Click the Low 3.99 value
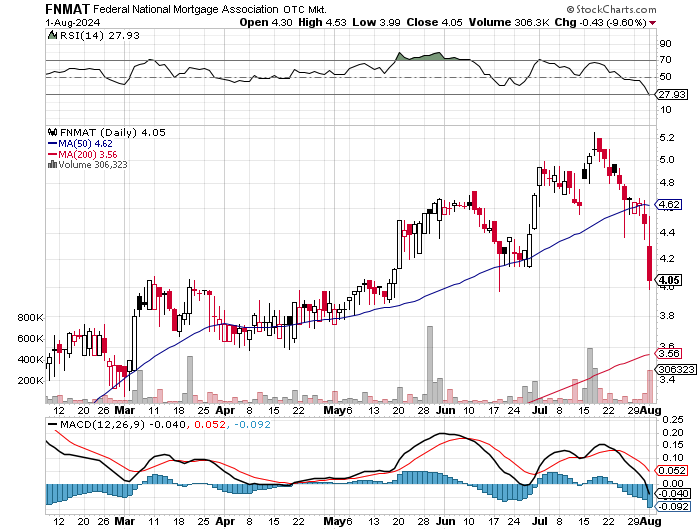700x530 pixels. click(376, 22)
